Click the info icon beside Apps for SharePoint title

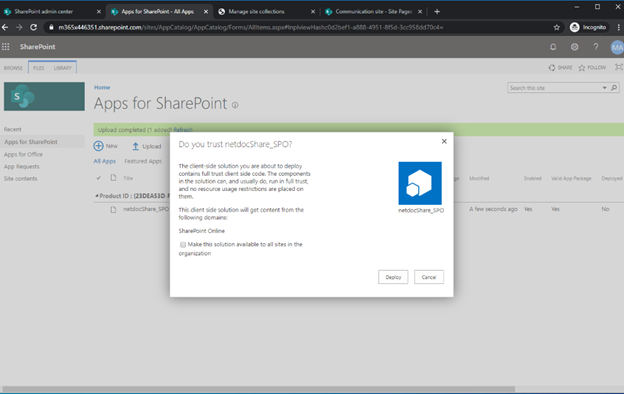pos(235,105)
